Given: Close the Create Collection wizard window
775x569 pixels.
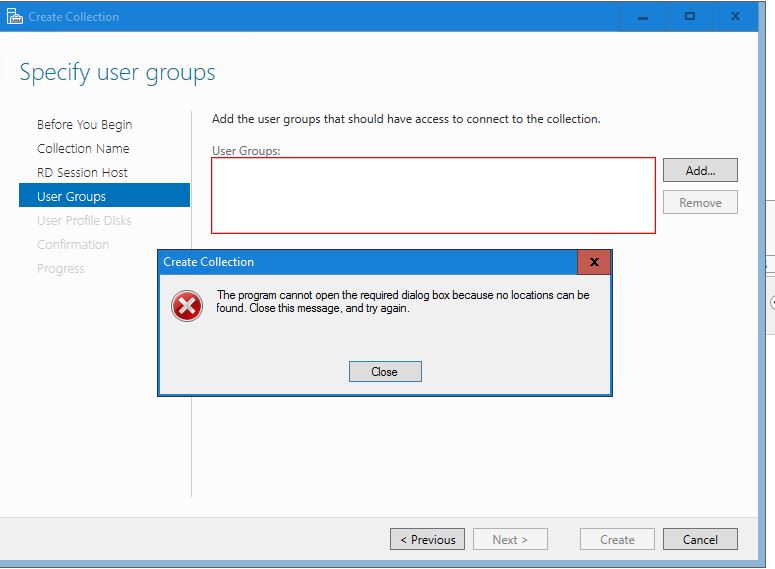Looking at the screenshot, I should [x=735, y=17].
